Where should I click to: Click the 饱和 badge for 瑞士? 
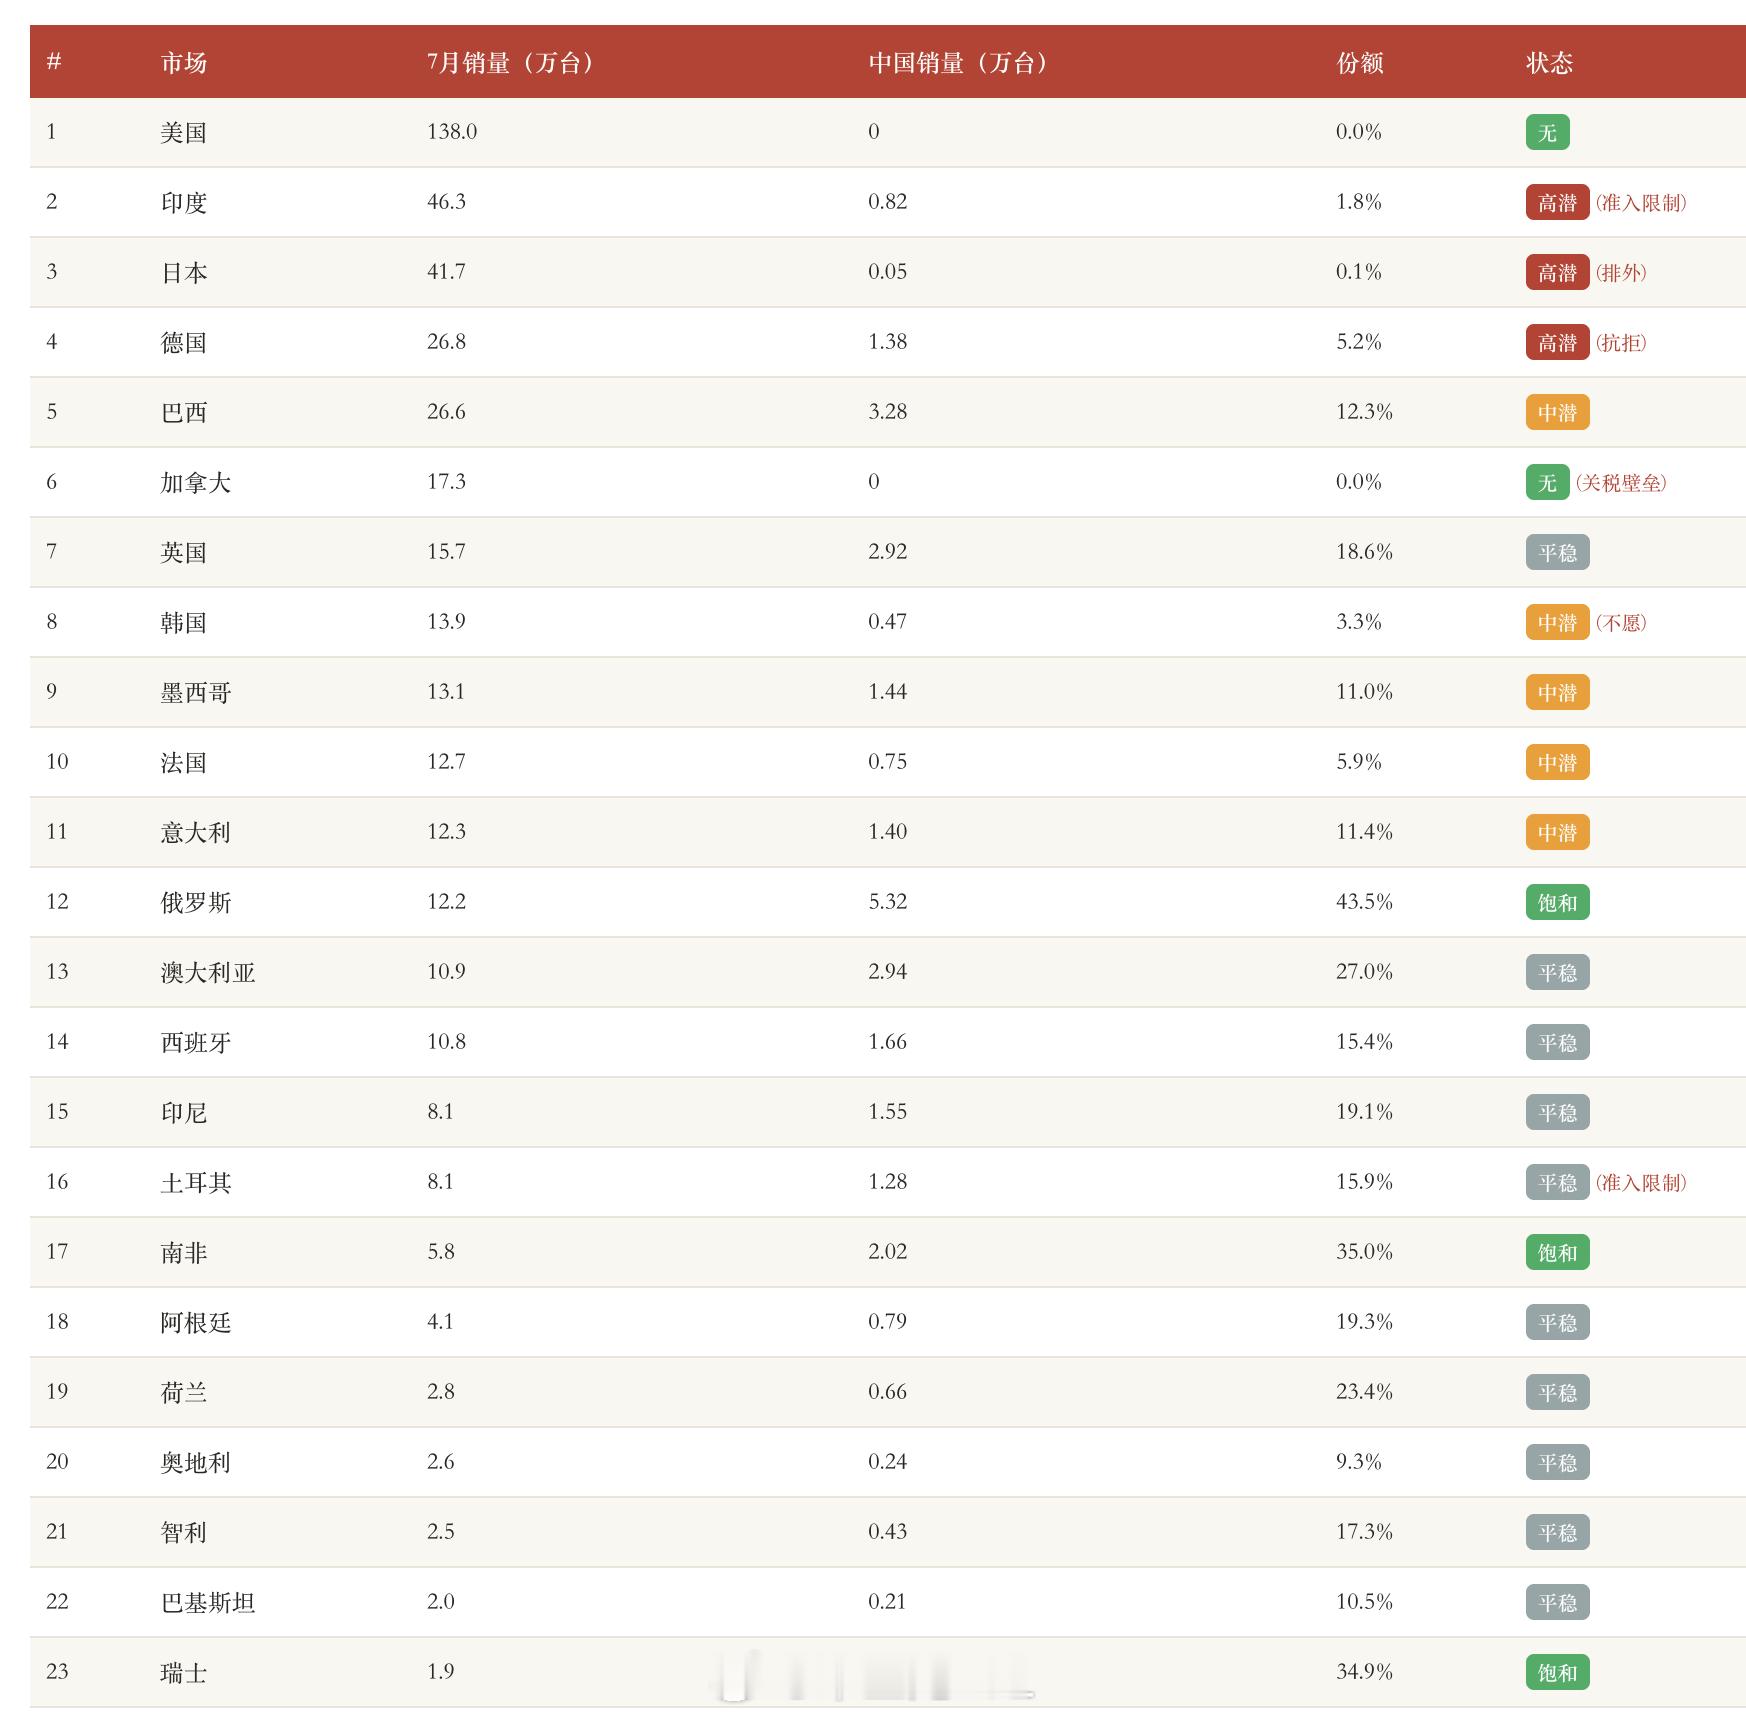pos(1558,1673)
